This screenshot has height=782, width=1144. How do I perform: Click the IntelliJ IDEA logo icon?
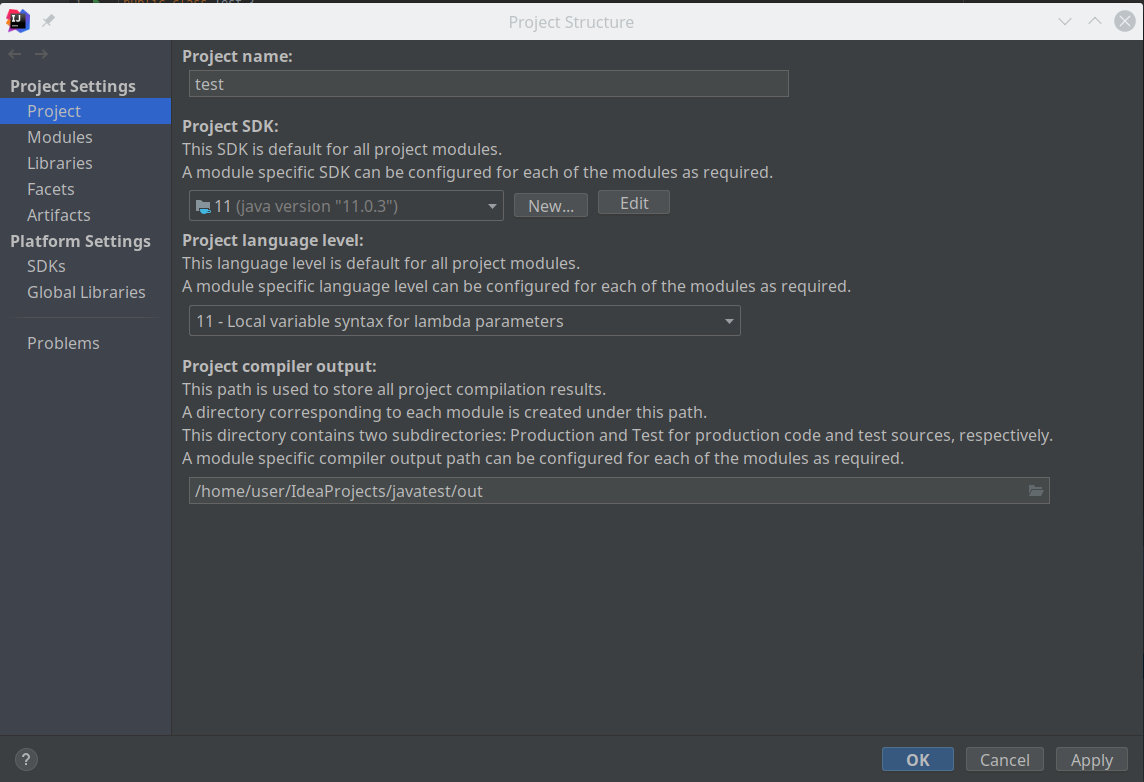click(18, 21)
